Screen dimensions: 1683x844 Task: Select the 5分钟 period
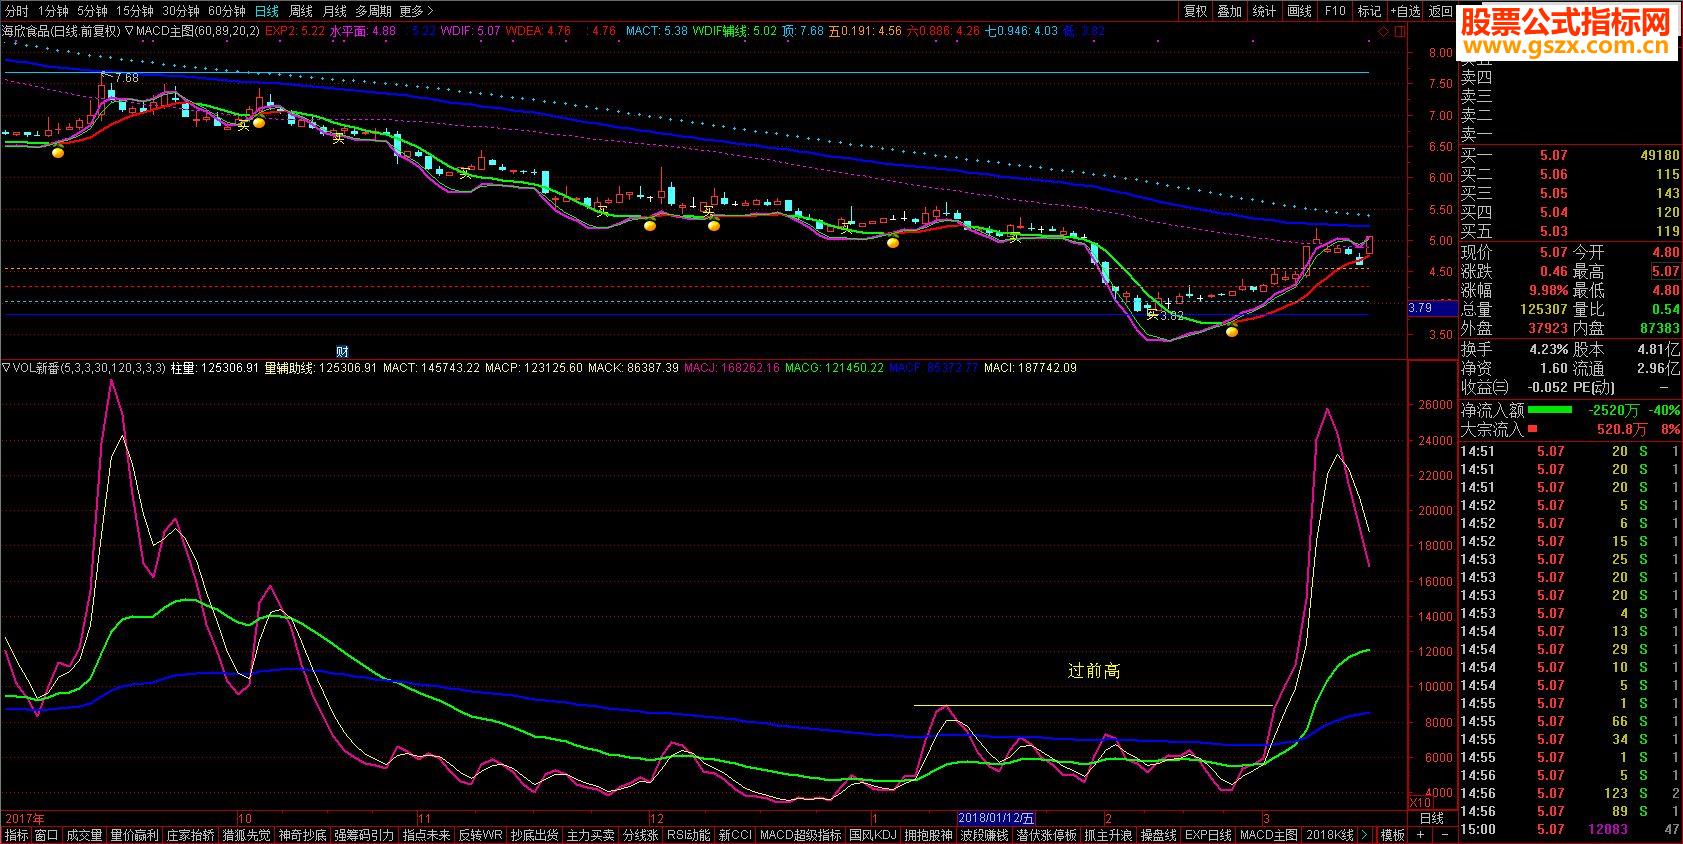tap(91, 11)
